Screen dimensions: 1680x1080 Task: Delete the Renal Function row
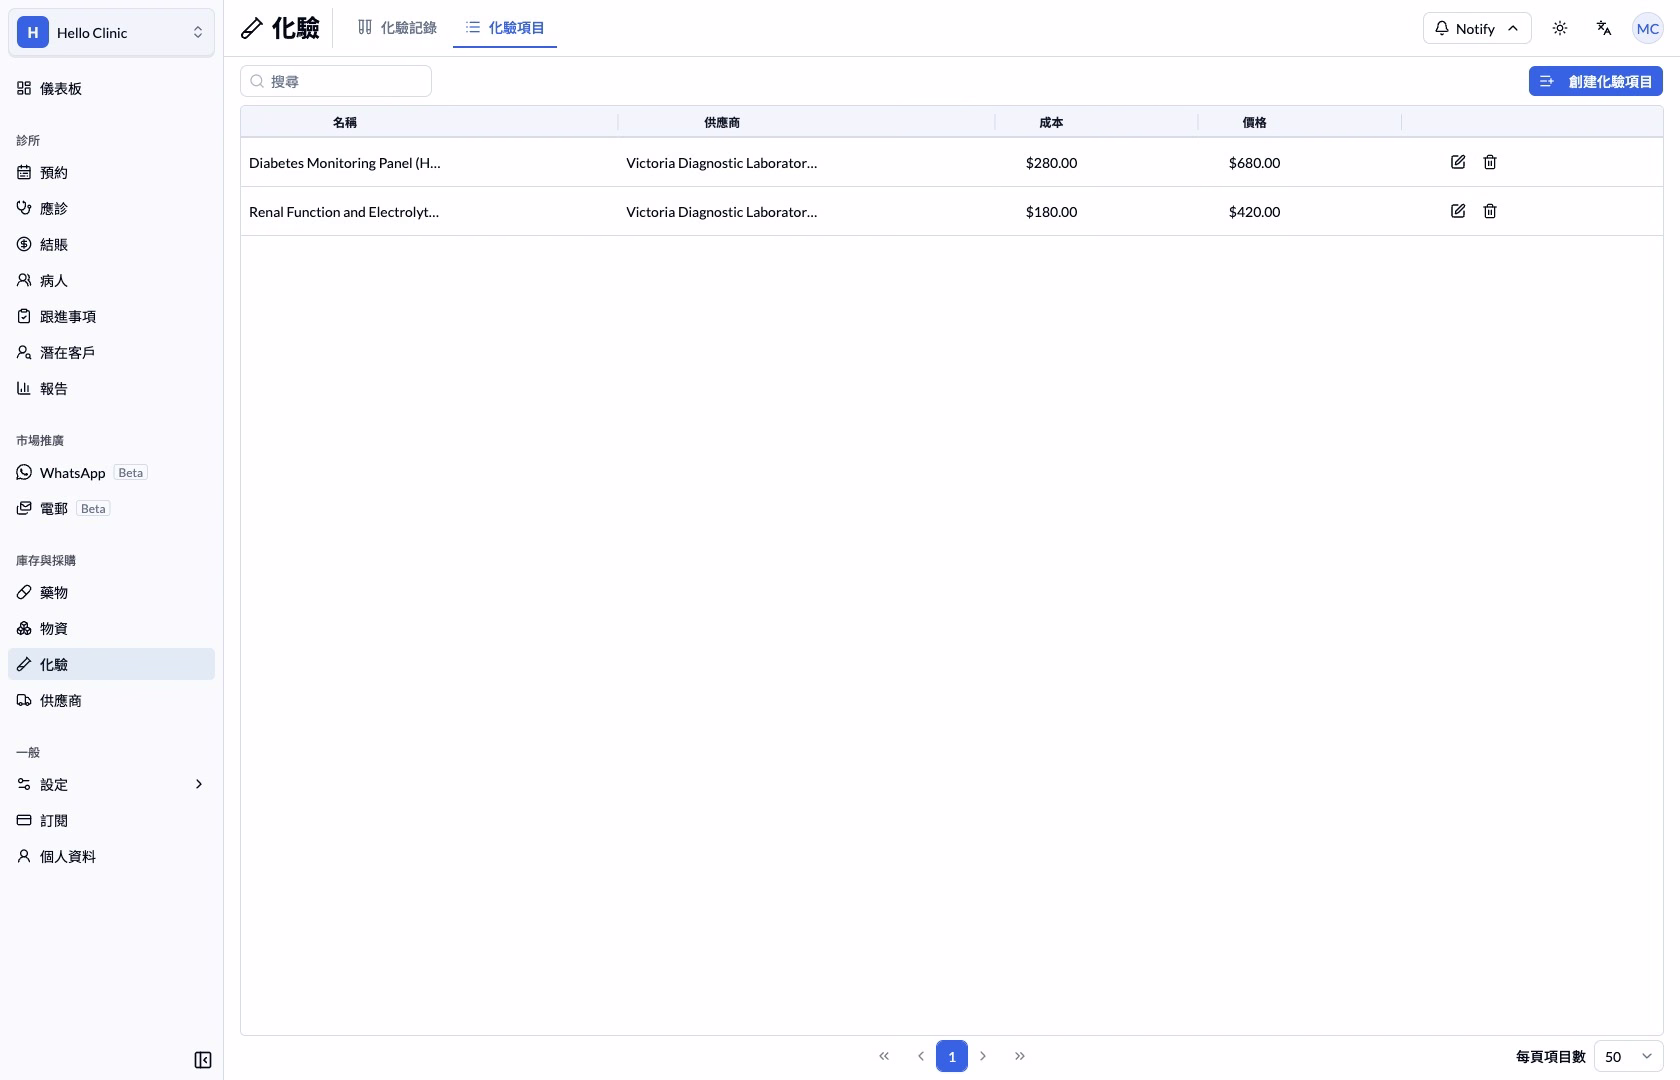click(x=1490, y=211)
